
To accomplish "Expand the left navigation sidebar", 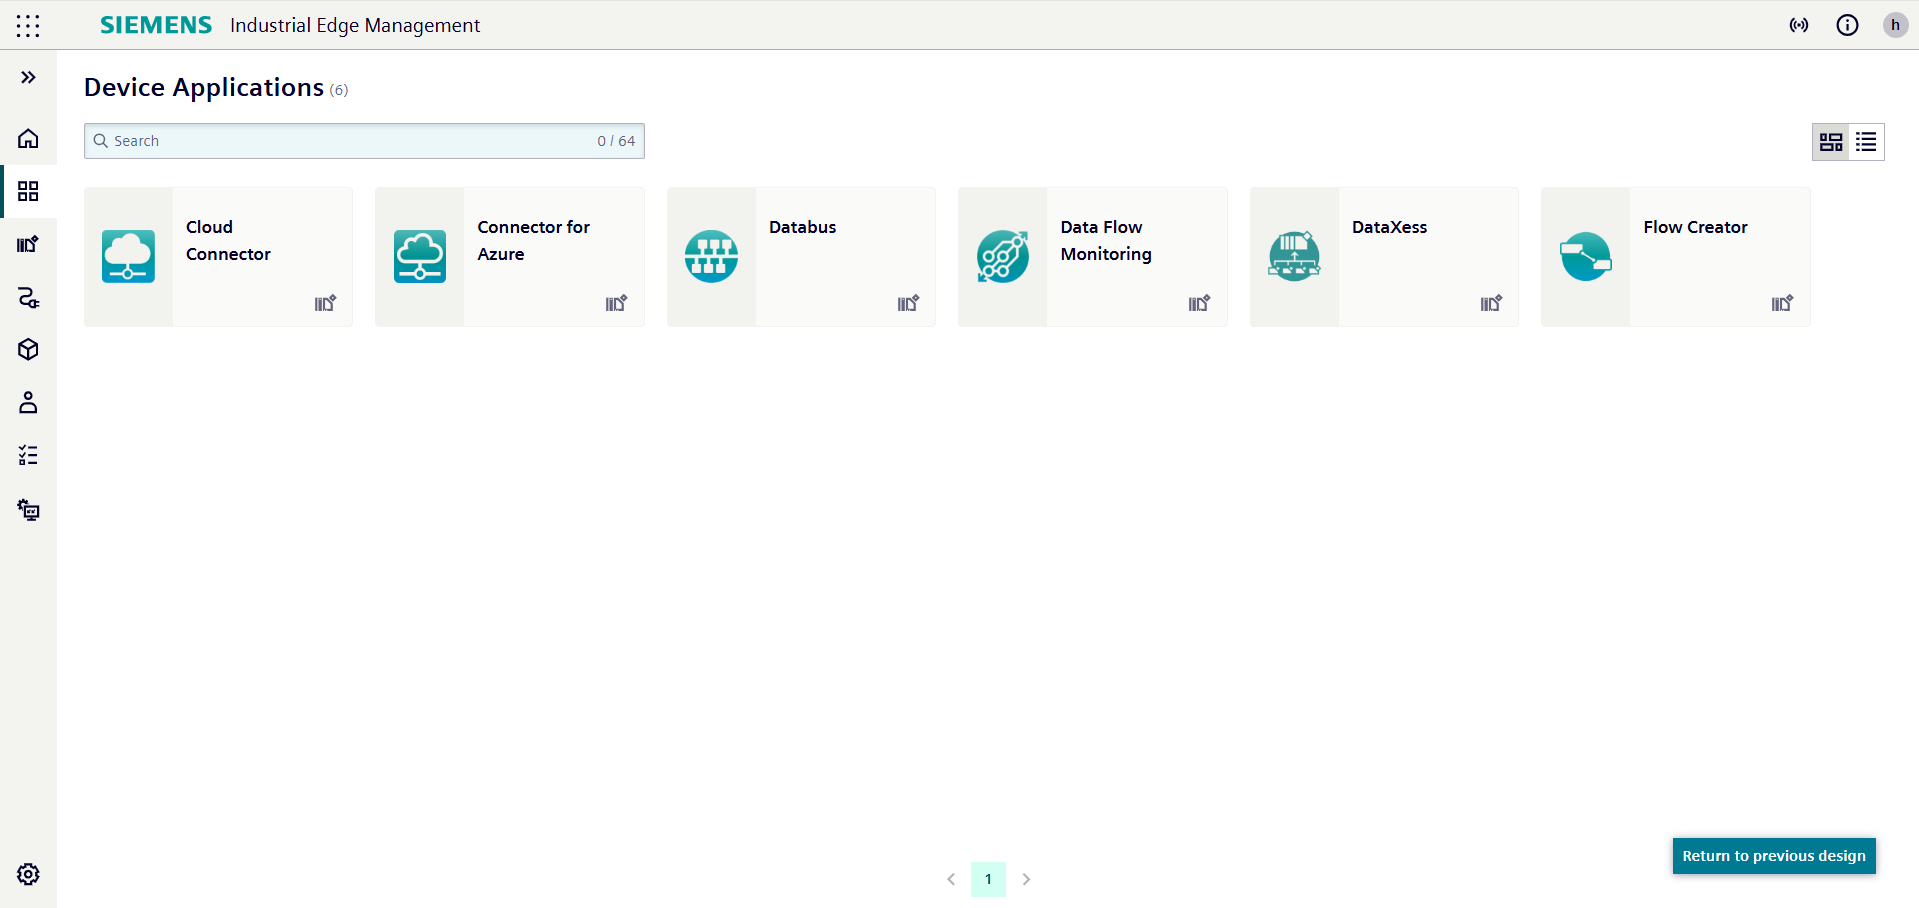I will coord(28,77).
